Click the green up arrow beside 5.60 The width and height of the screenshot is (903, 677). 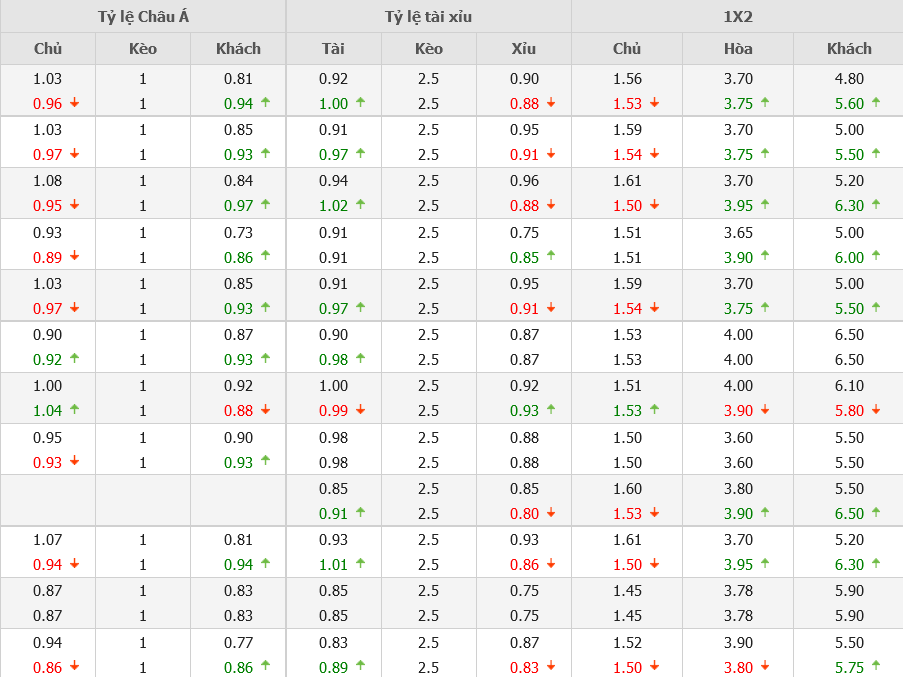[x=876, y=102]
